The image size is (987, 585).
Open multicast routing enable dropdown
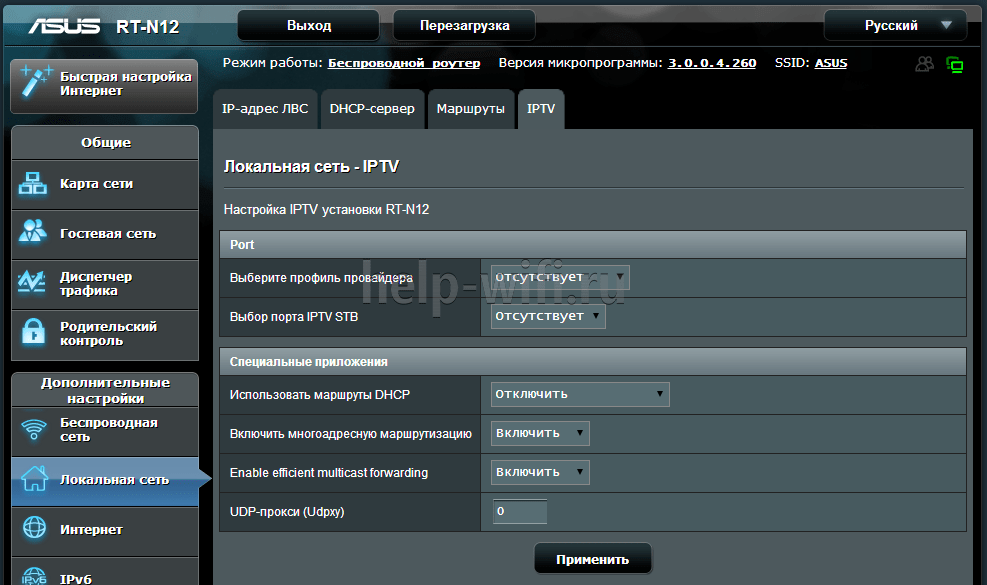[x=540, y=433]
